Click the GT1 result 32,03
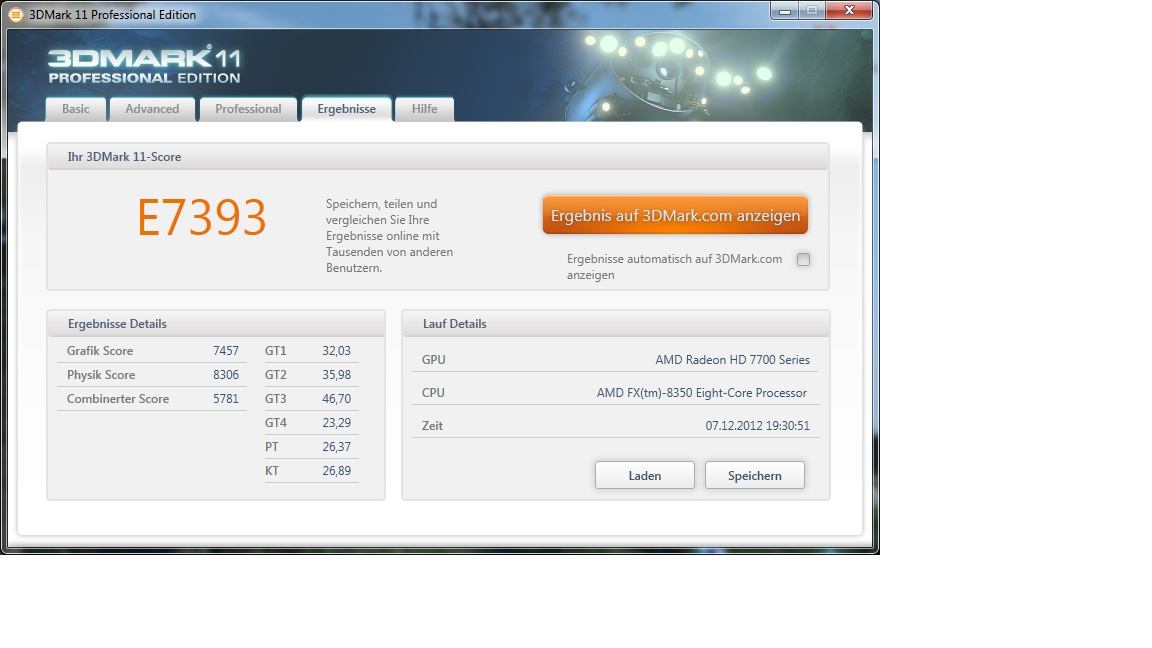 click(x=336, y=351)
